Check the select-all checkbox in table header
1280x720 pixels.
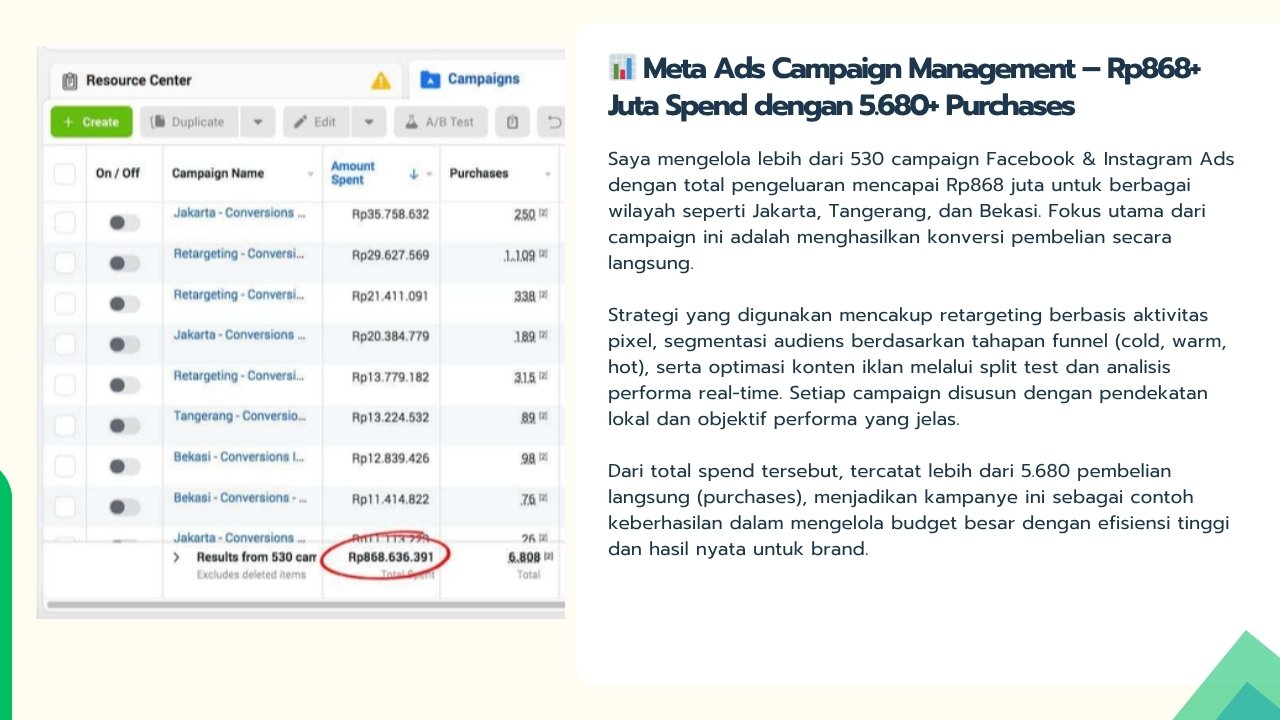tap(65, 174)
